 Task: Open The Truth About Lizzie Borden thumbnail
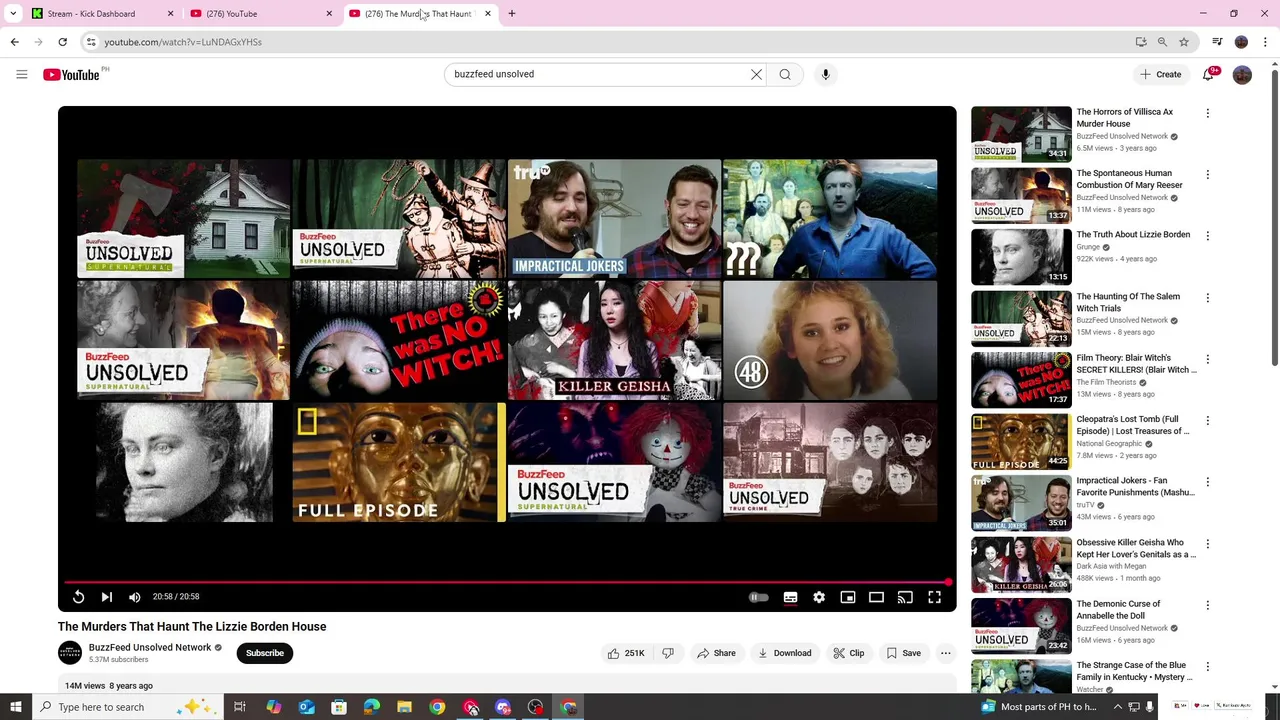pos(1021,257)
